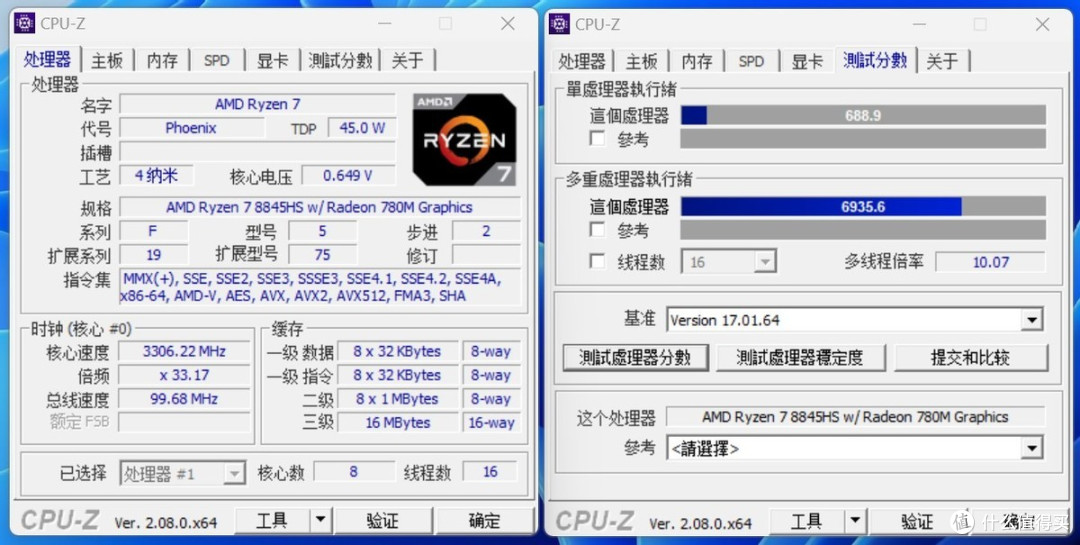Click the empty single-thread 參考 bar
1080x545 pixels.
coord(863,138)
